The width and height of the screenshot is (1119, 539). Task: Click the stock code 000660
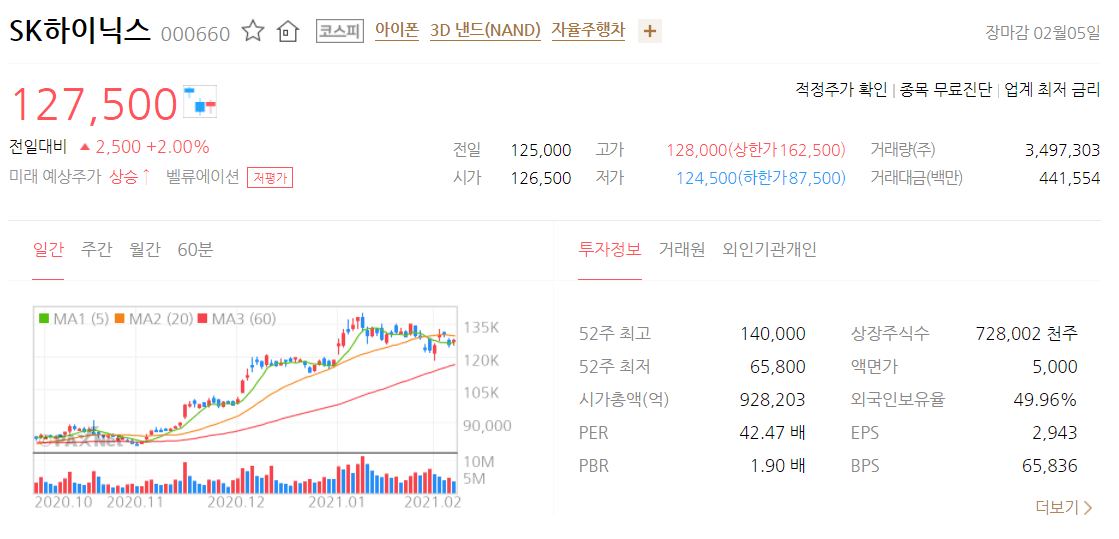196,34
